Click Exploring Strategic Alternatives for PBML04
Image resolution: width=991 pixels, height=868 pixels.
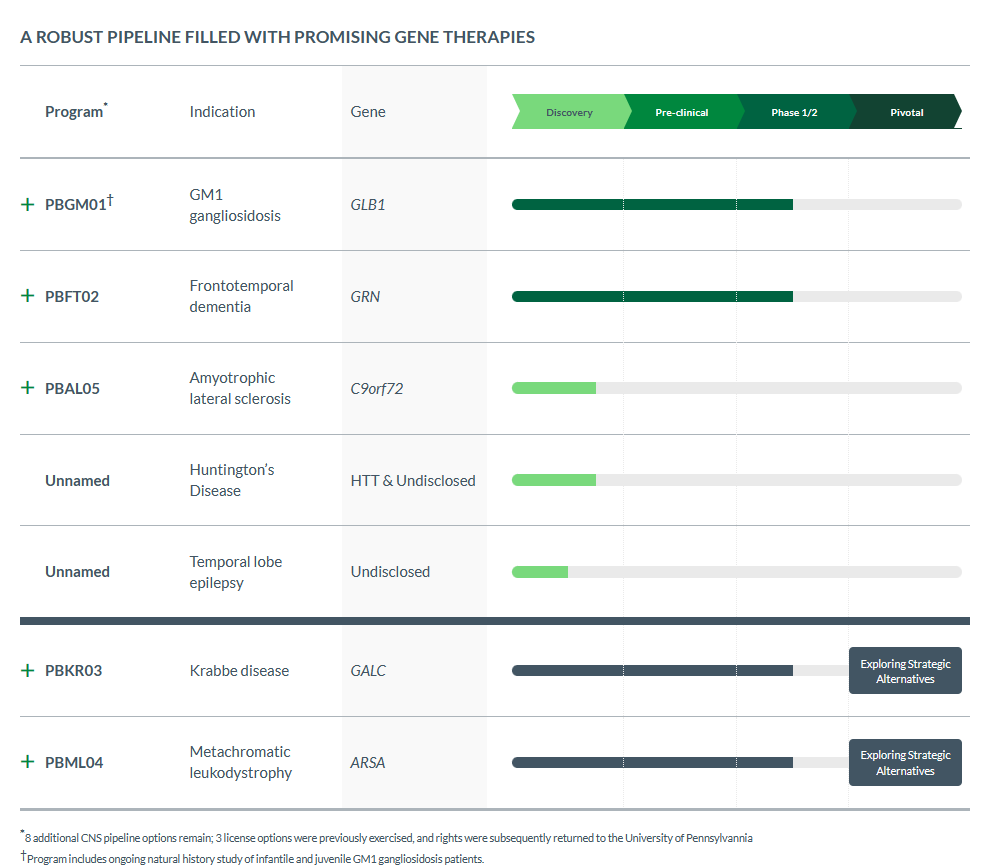[x=905, y=763]
